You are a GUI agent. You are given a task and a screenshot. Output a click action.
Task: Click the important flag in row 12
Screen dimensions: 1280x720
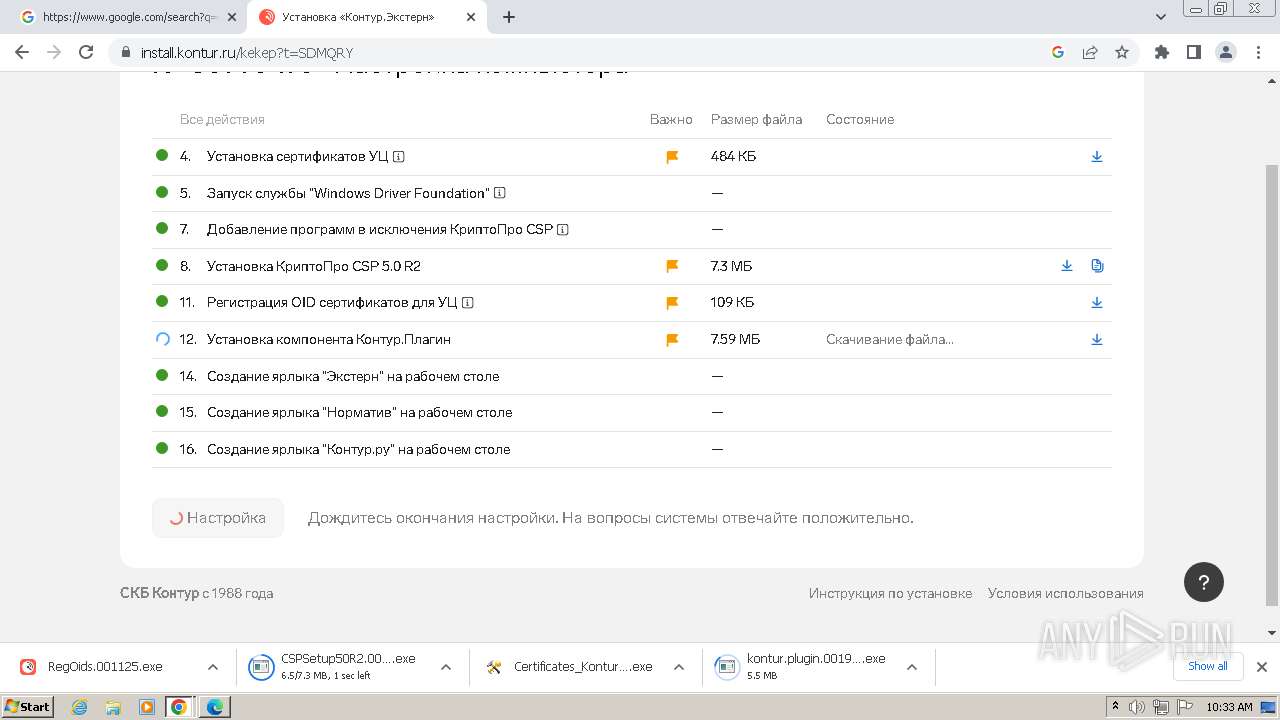(x=672, y=340)
